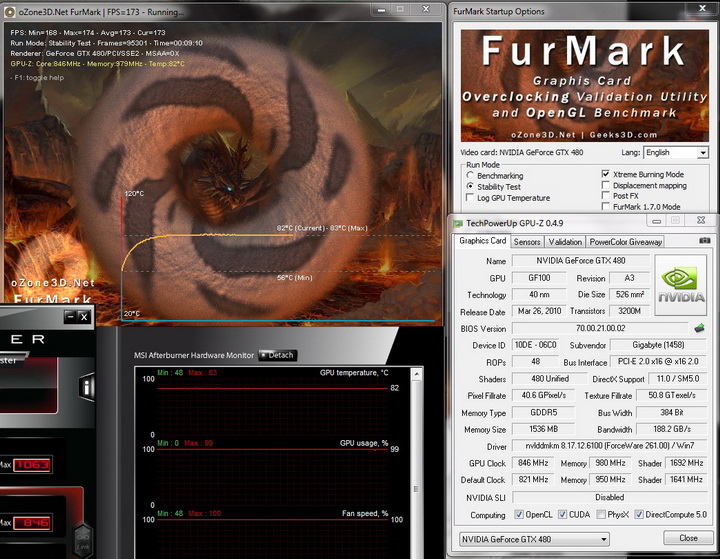Enable Log GPU Temperature

tap(470, 198)
